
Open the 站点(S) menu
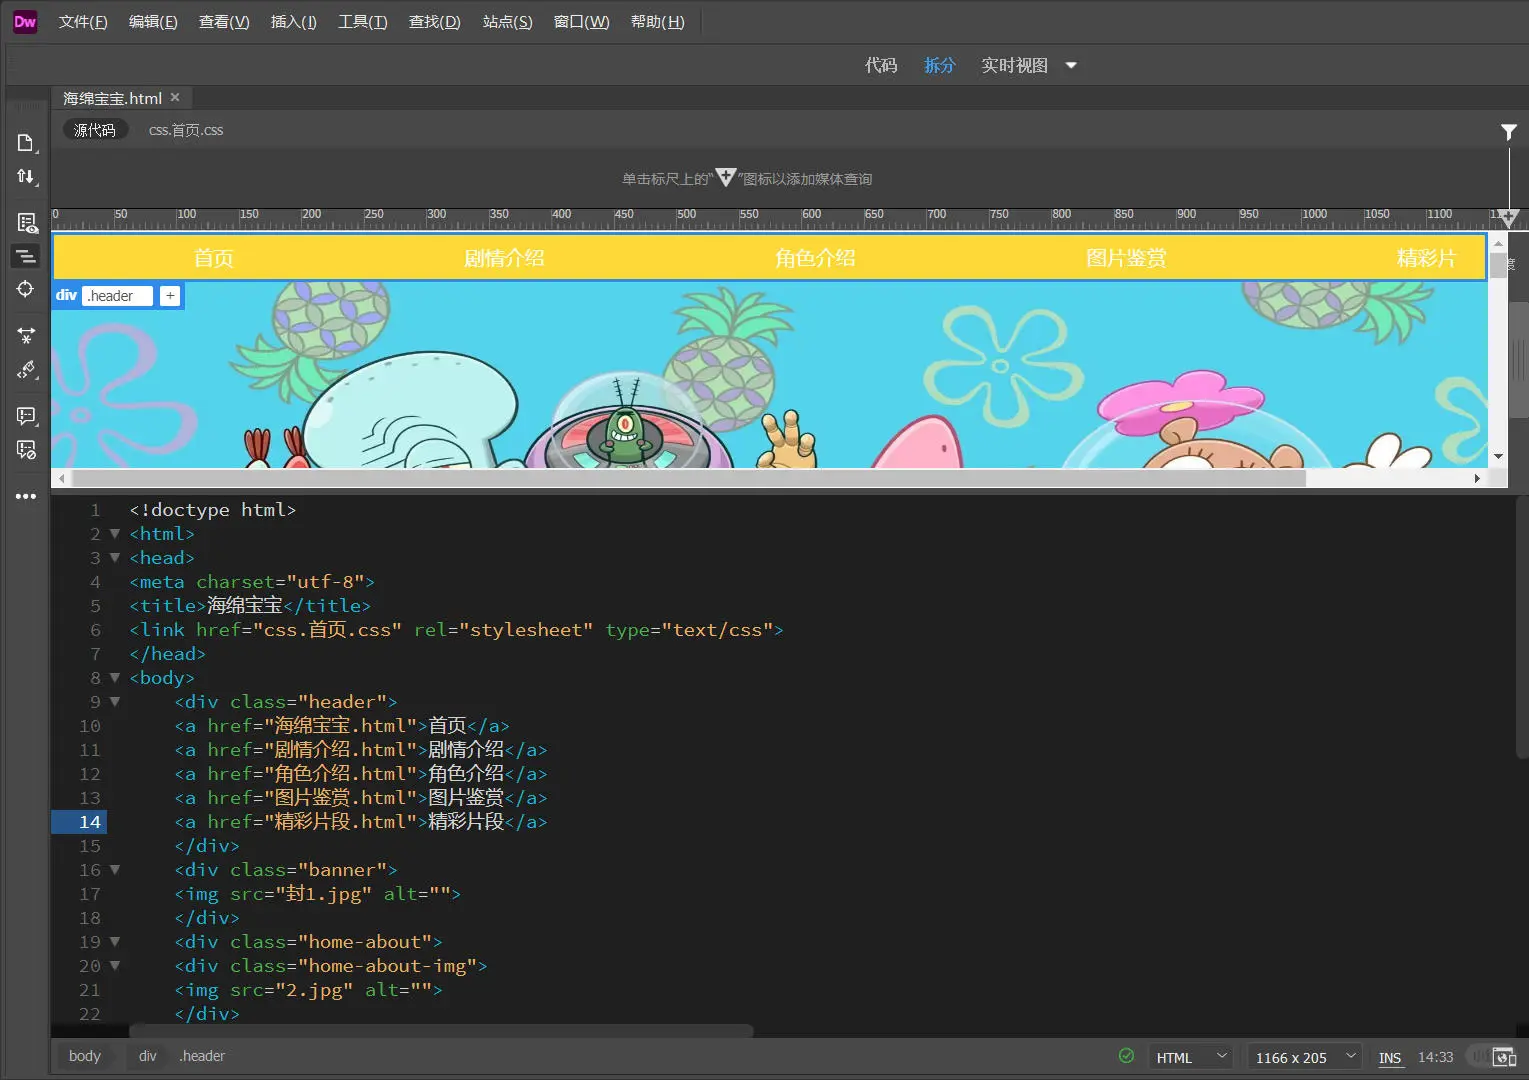pos(508,22)
